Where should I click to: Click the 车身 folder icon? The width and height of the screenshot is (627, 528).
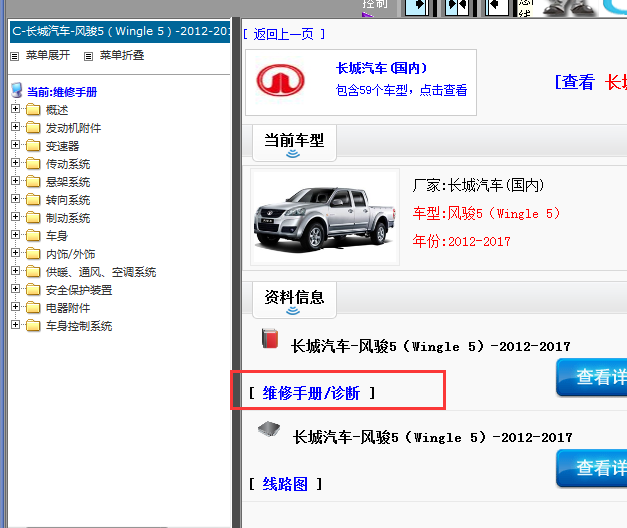[33, 235]
